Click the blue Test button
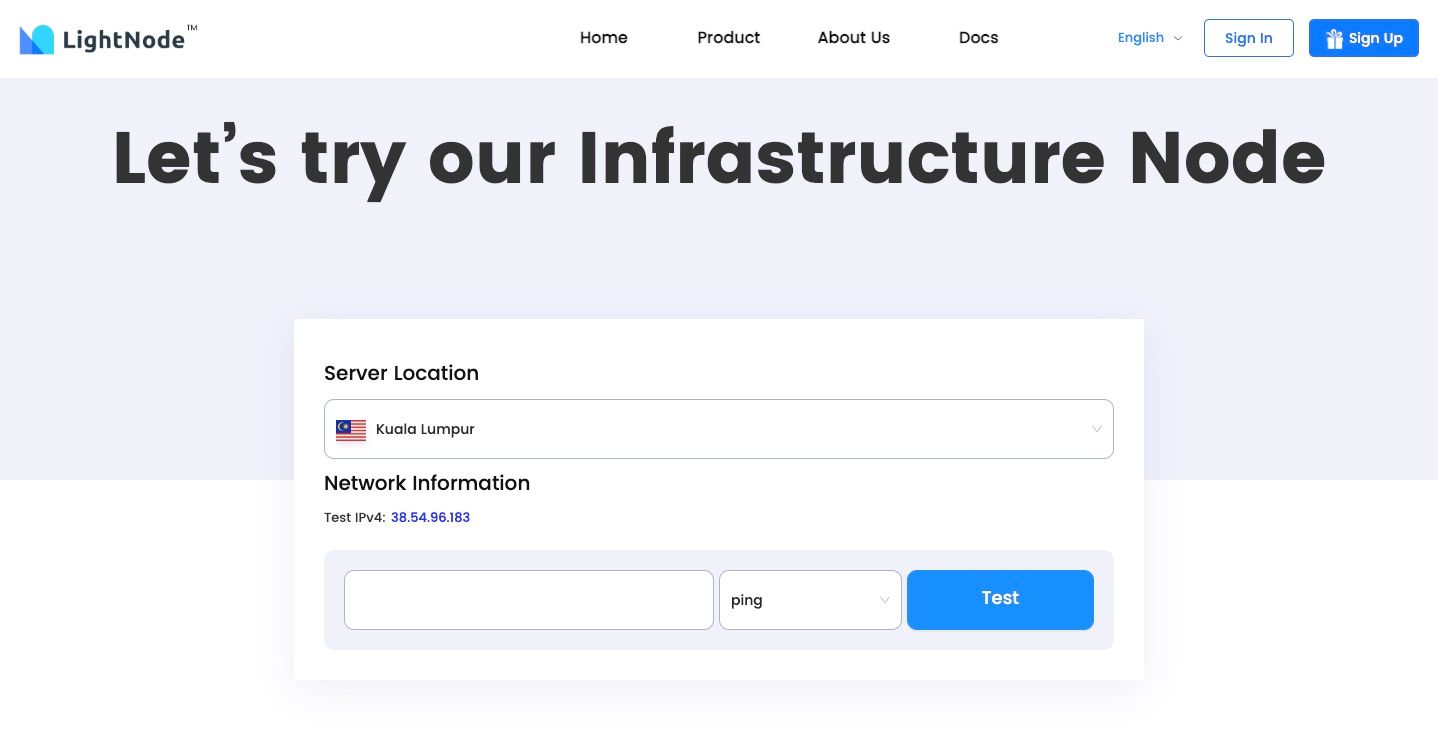The image size is (1438, 737). click(1000, 598)
